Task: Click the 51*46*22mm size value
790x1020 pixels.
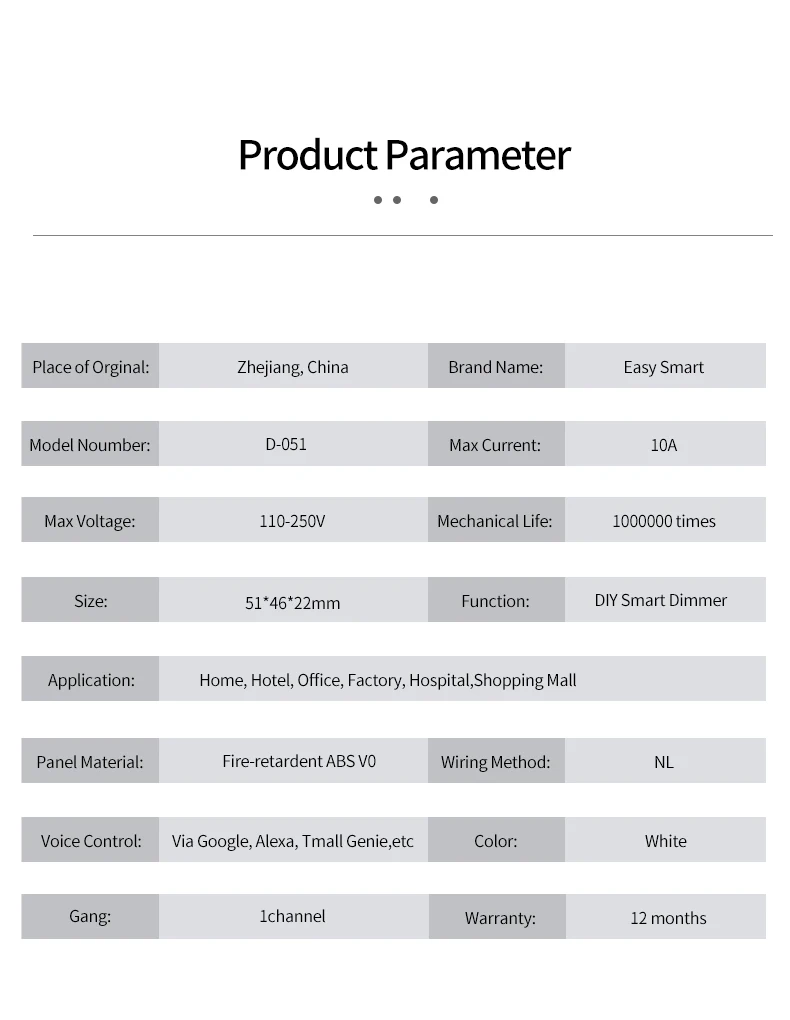Action: [x=292, y=603]
